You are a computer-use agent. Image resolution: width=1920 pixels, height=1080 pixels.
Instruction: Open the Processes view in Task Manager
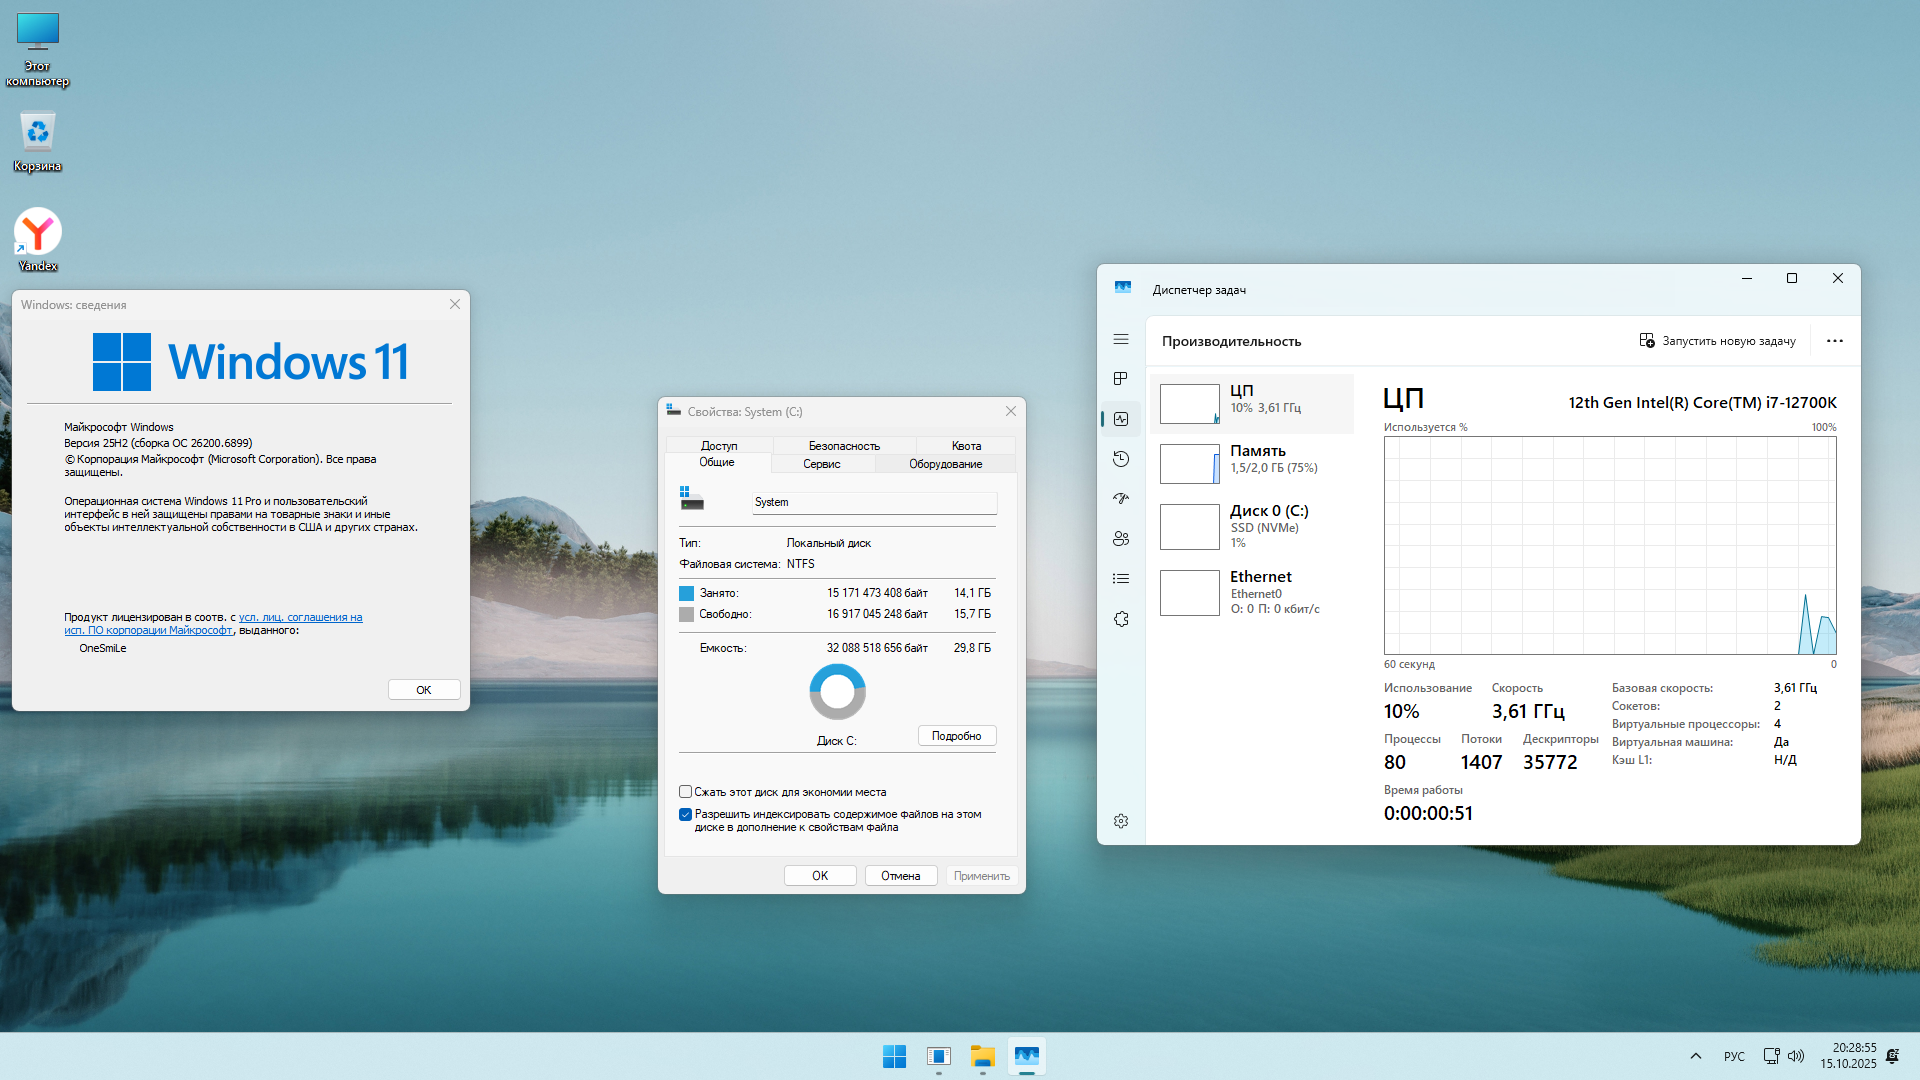coord(1121,379)
